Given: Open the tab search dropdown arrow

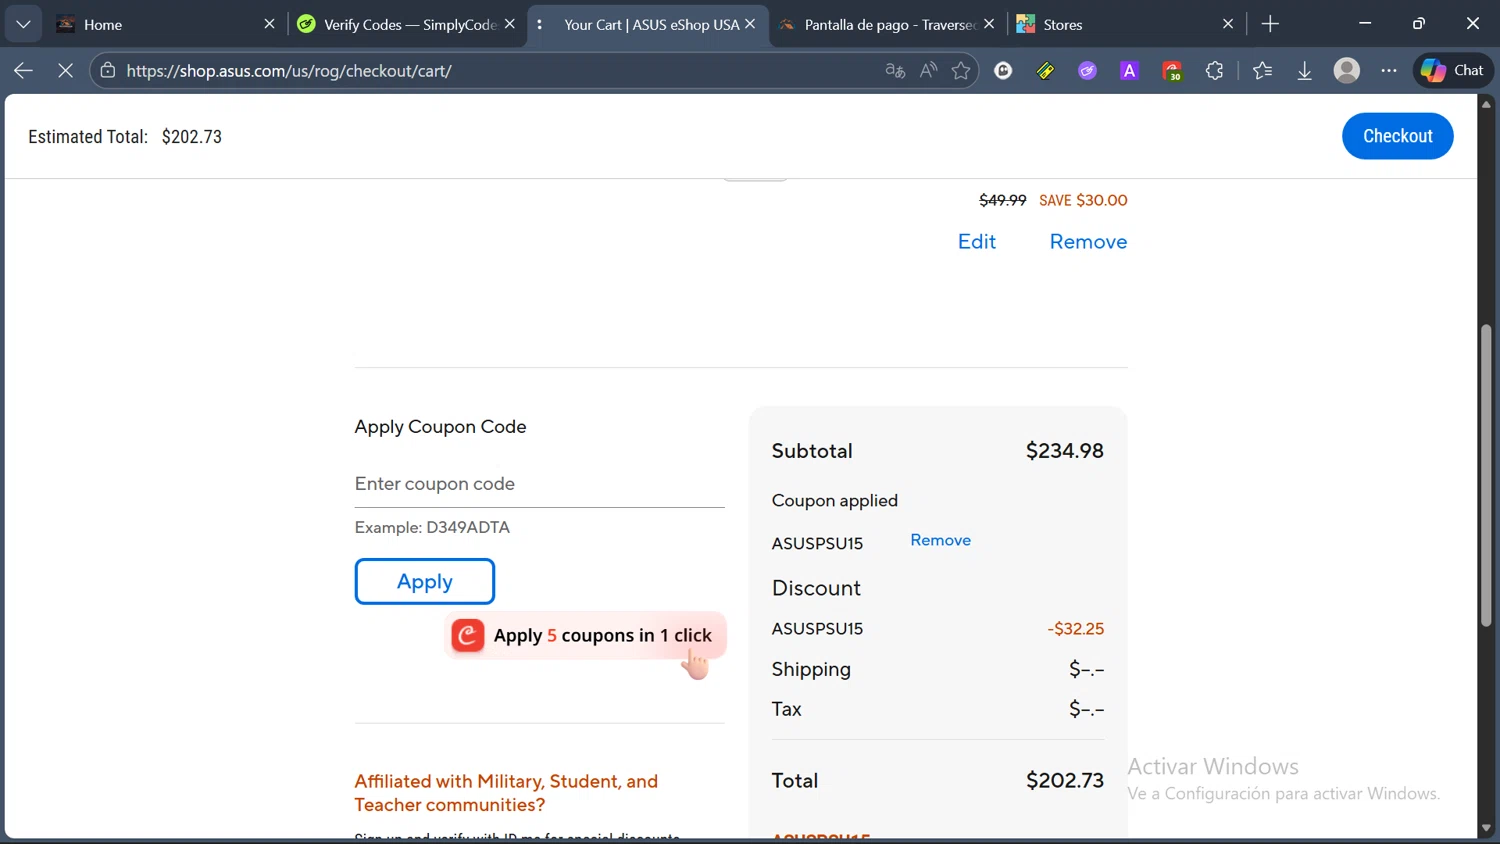Looking at the screenshot, I should pos(23,24).
